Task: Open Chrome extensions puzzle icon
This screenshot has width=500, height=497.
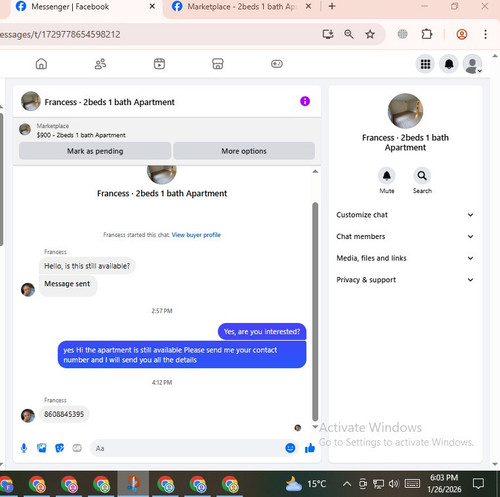Action: pyautogui.click(x=427, y=34)
